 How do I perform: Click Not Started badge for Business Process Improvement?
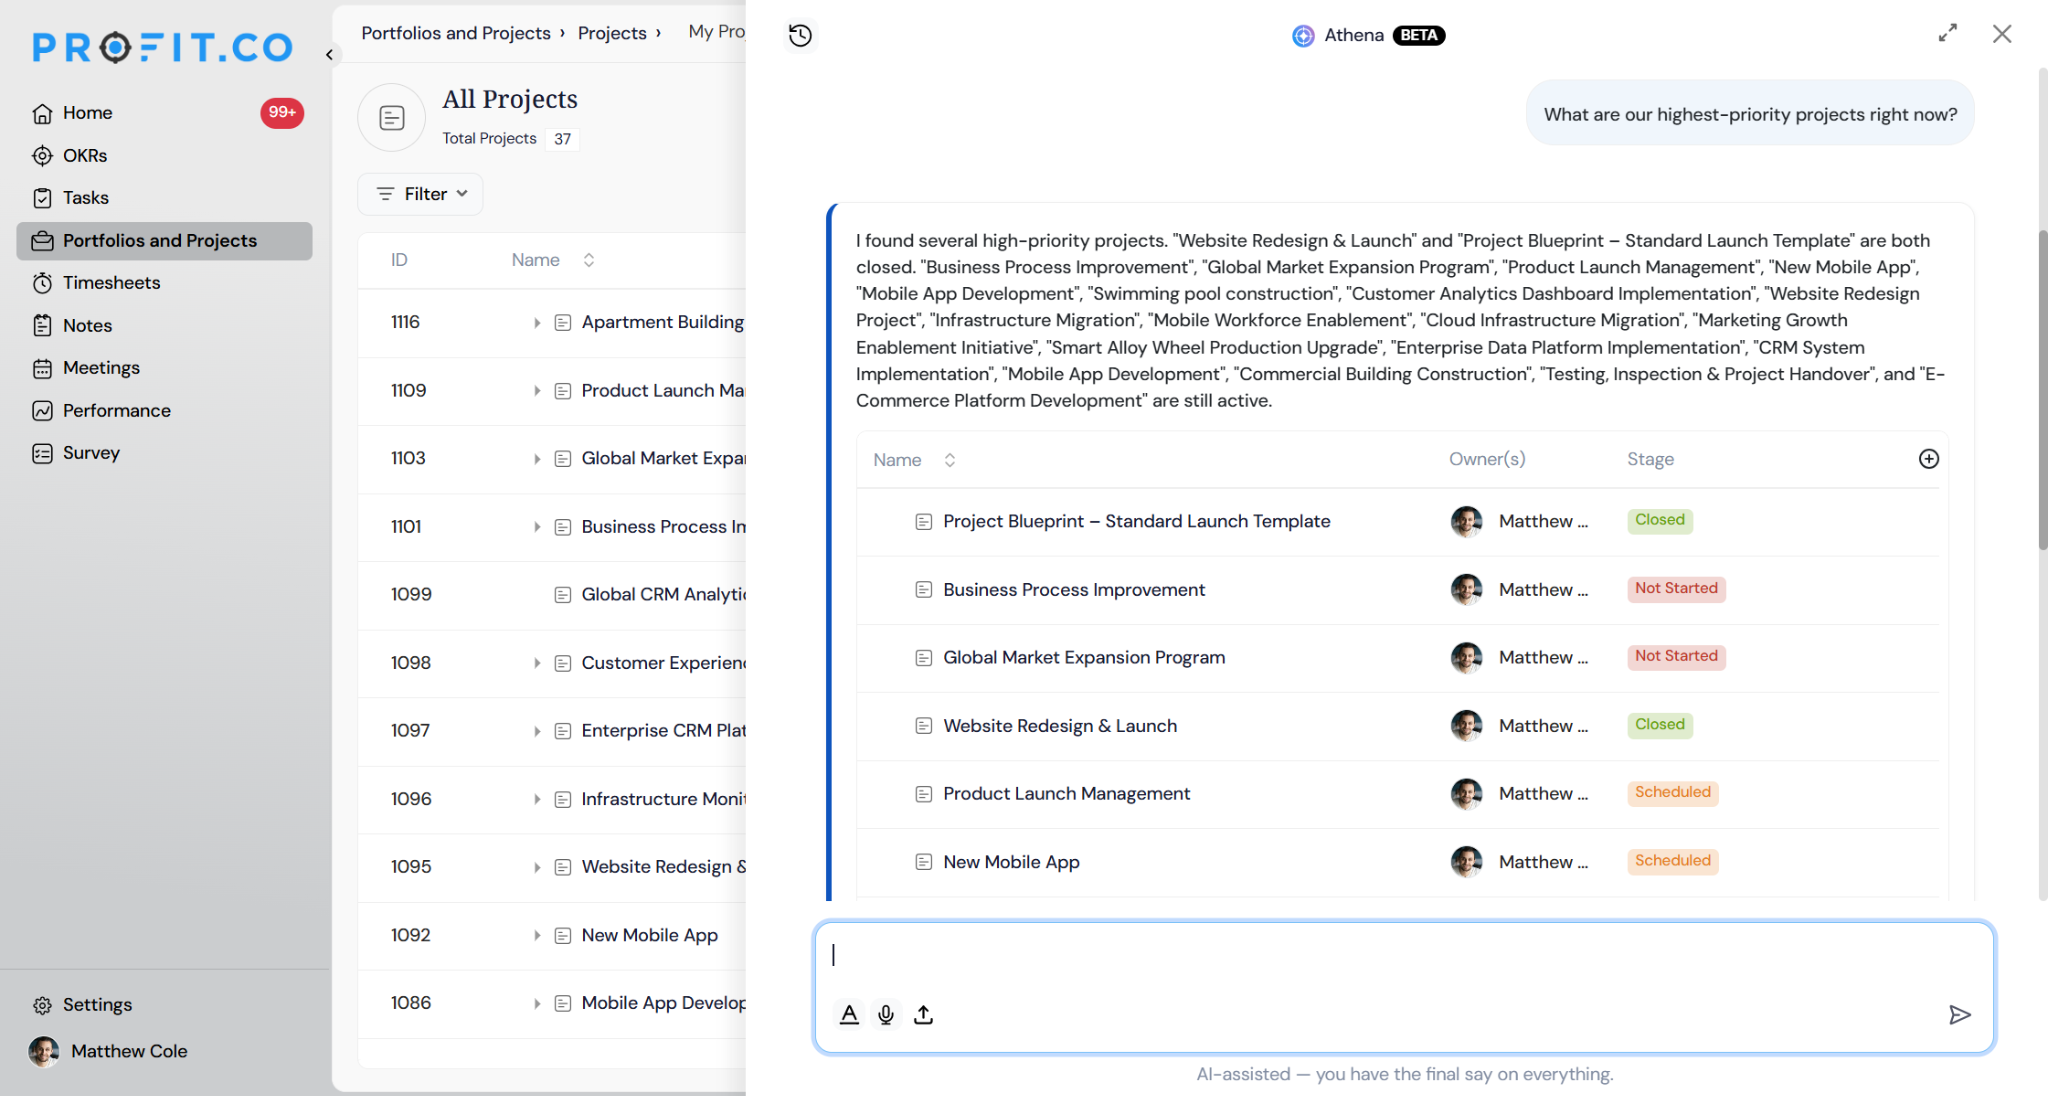coord(1675,588)
